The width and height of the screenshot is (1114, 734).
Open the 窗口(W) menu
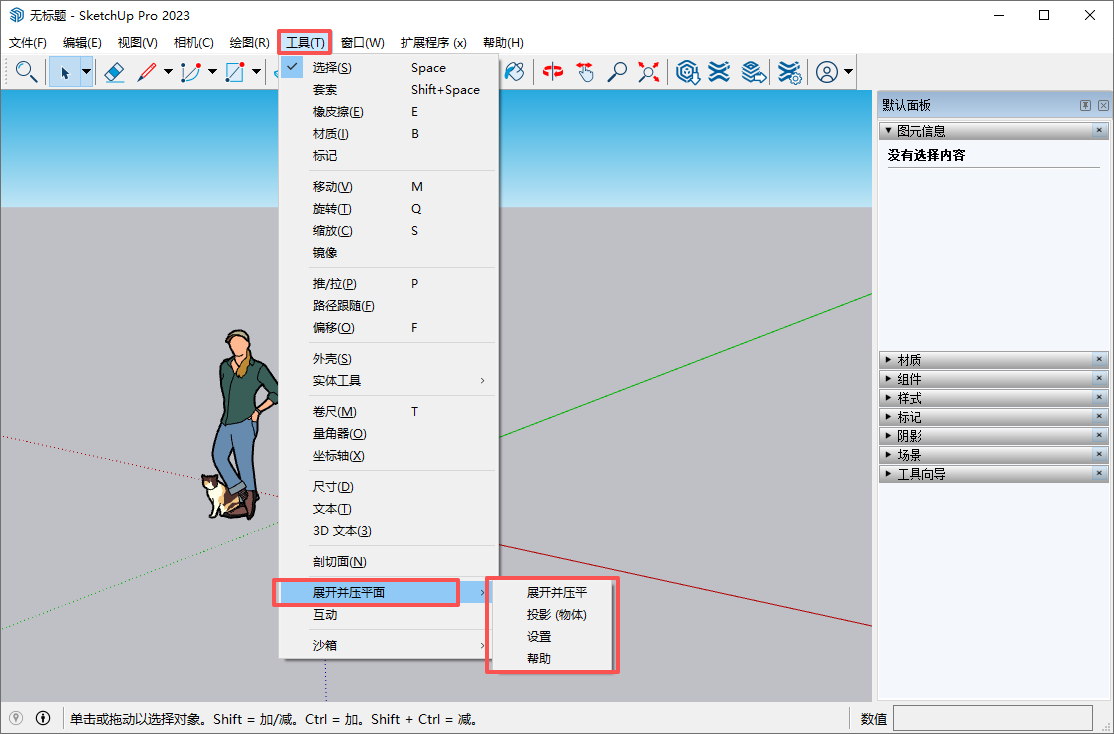tap(362, 42)
